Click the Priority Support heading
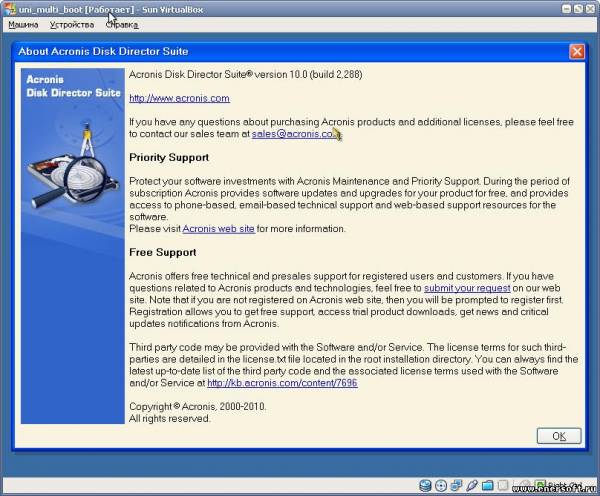The height and width of the screenshot is (496, 600). click(169, 157)
